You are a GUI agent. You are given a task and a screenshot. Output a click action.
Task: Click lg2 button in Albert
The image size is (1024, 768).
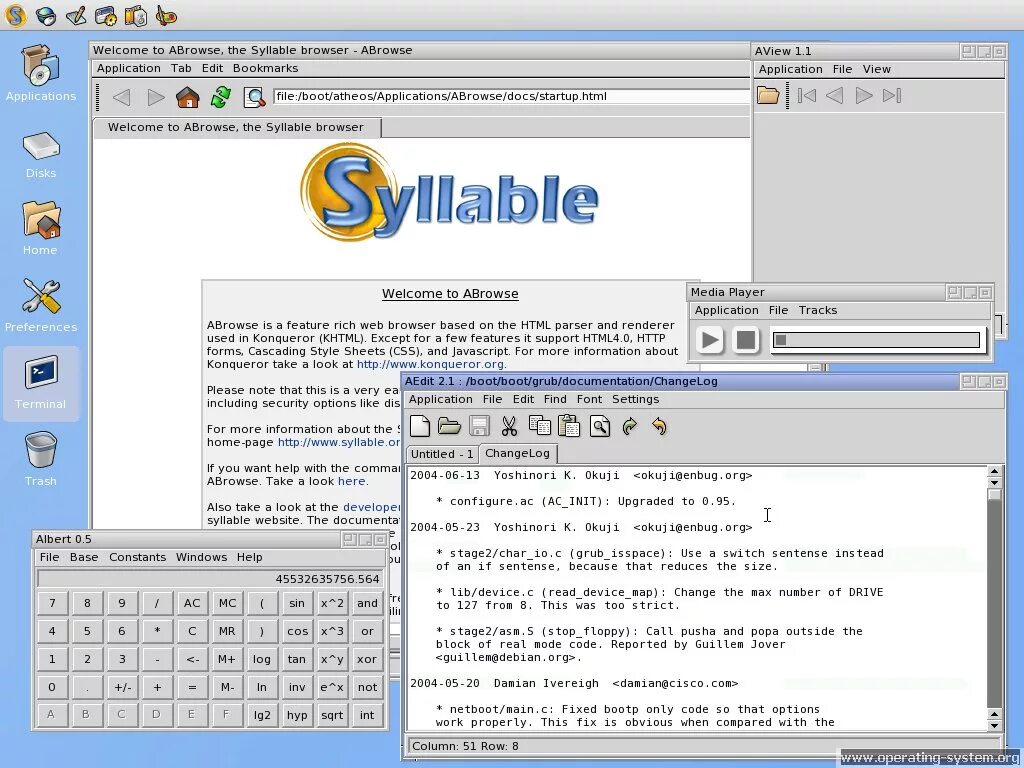(262, 715)
